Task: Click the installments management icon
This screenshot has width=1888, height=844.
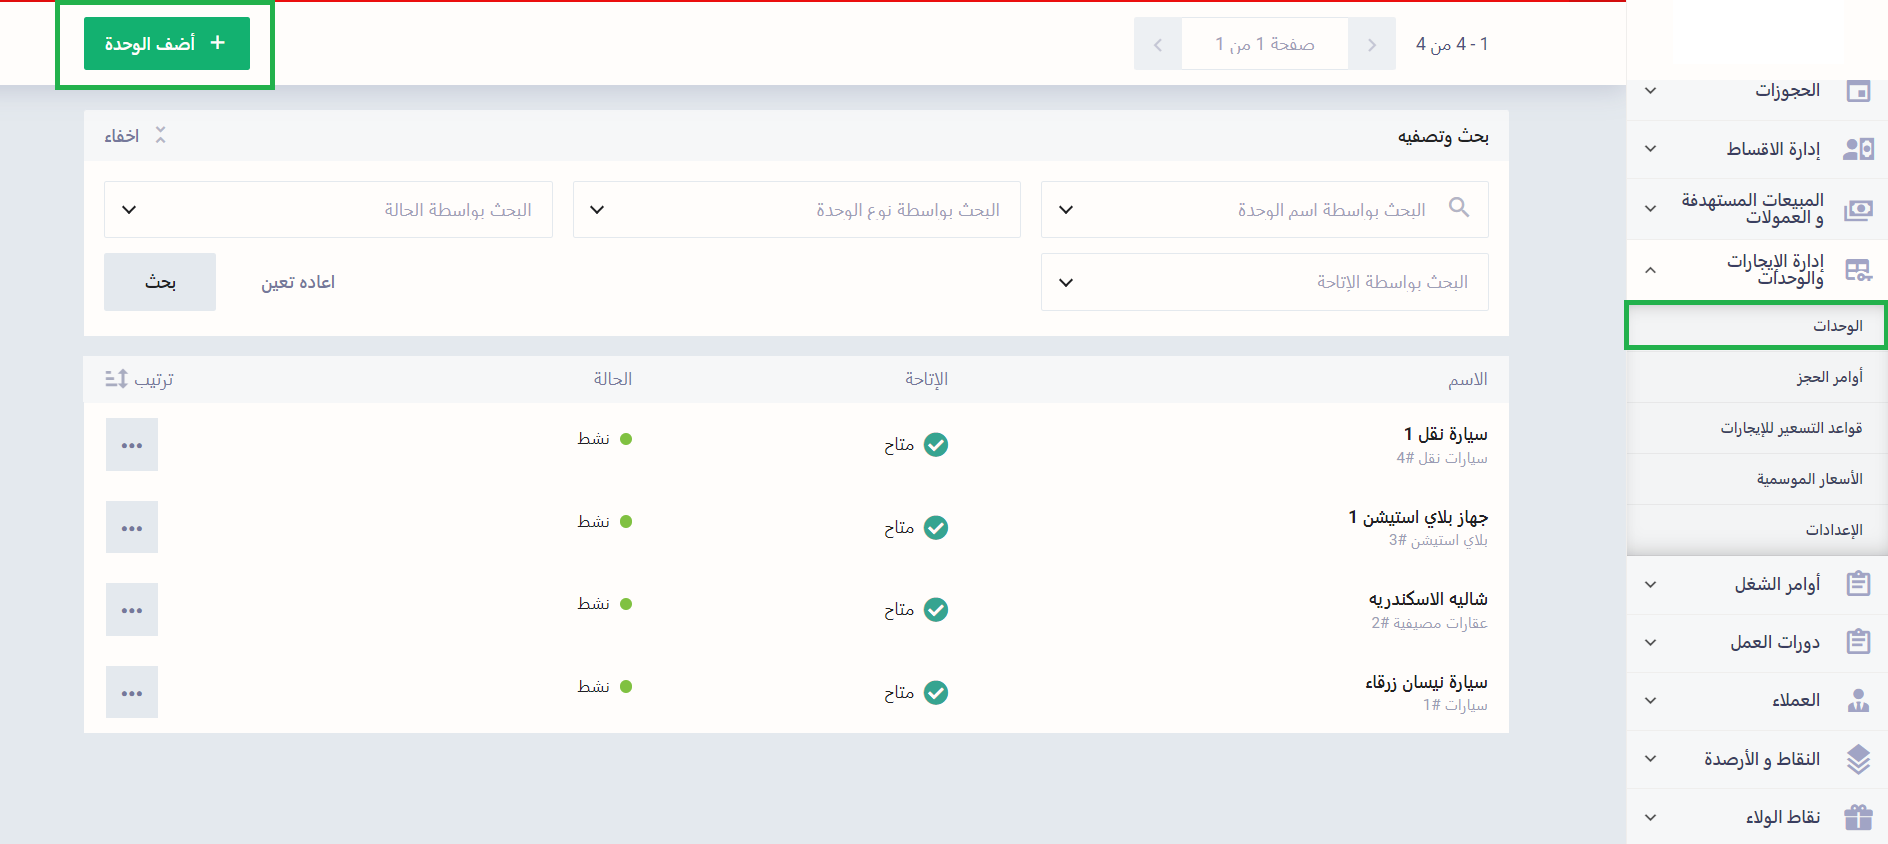Action: pos(1858,149)
